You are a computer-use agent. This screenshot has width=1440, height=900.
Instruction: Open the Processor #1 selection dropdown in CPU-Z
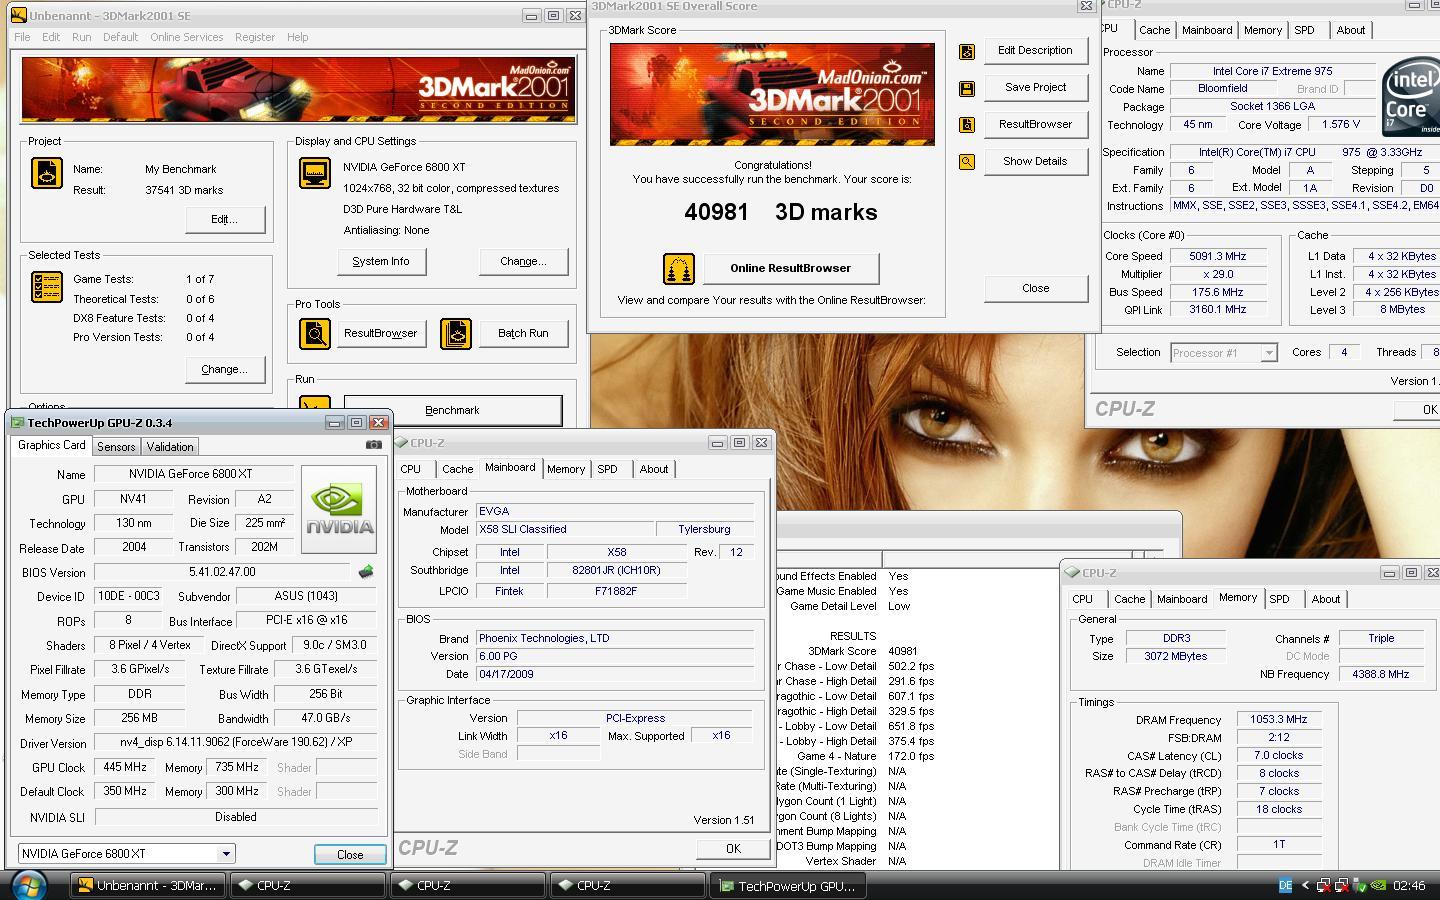pyautogui.click(x=1268, y=353)
